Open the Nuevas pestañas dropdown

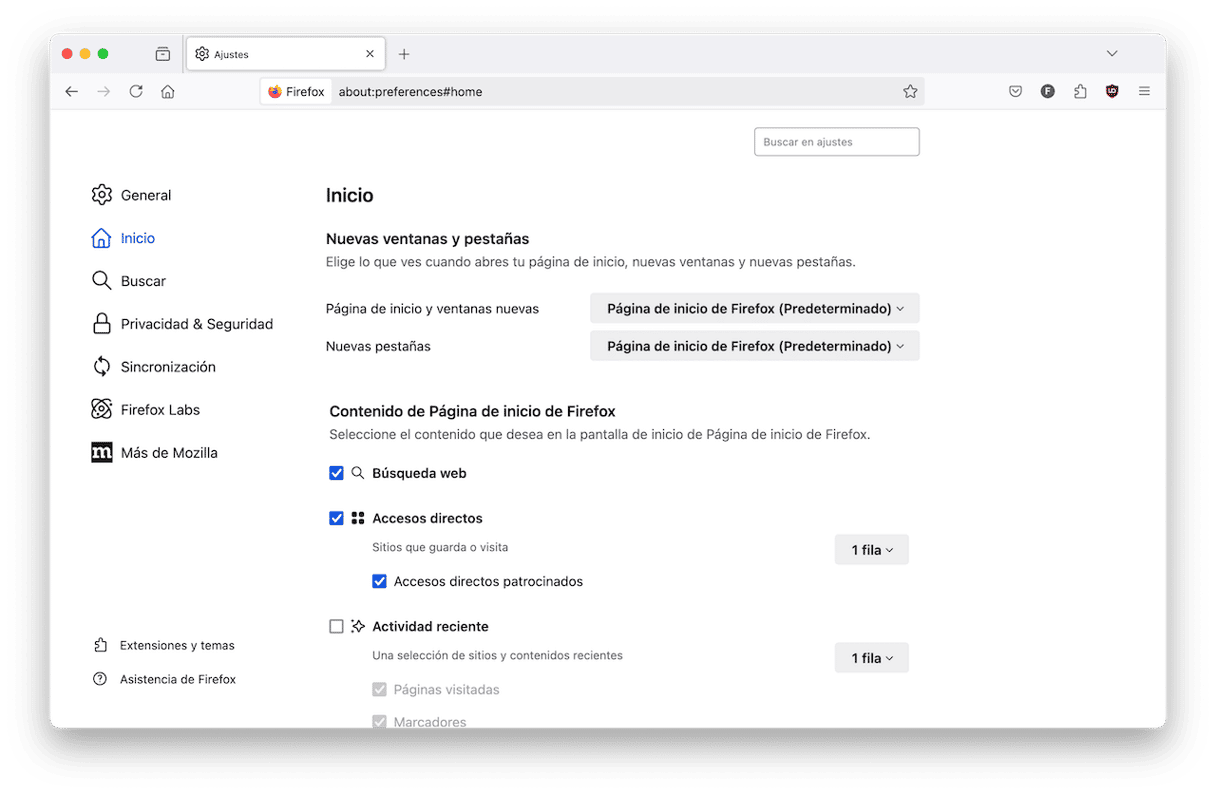(x=755, y=346)
